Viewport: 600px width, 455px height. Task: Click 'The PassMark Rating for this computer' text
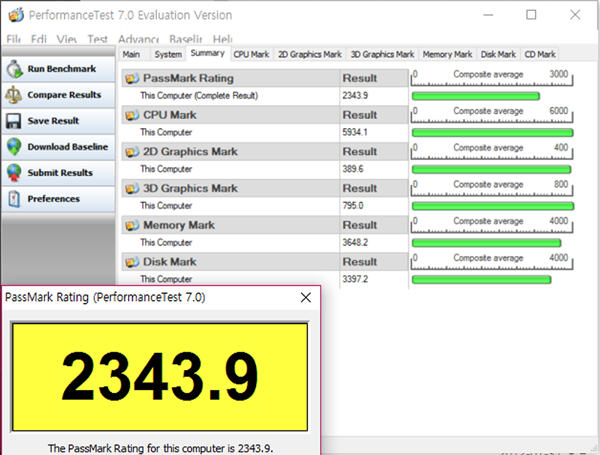[x=161, y=448]
